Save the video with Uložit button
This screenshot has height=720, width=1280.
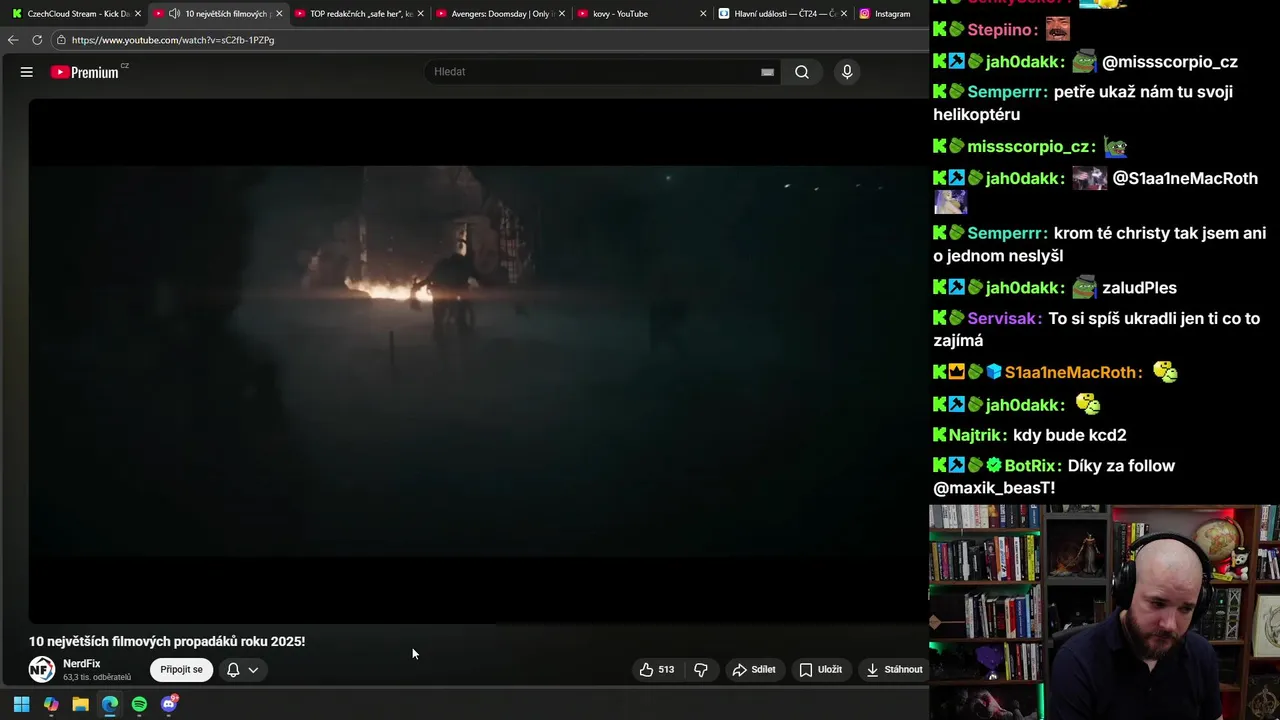[x=821, y=670]
